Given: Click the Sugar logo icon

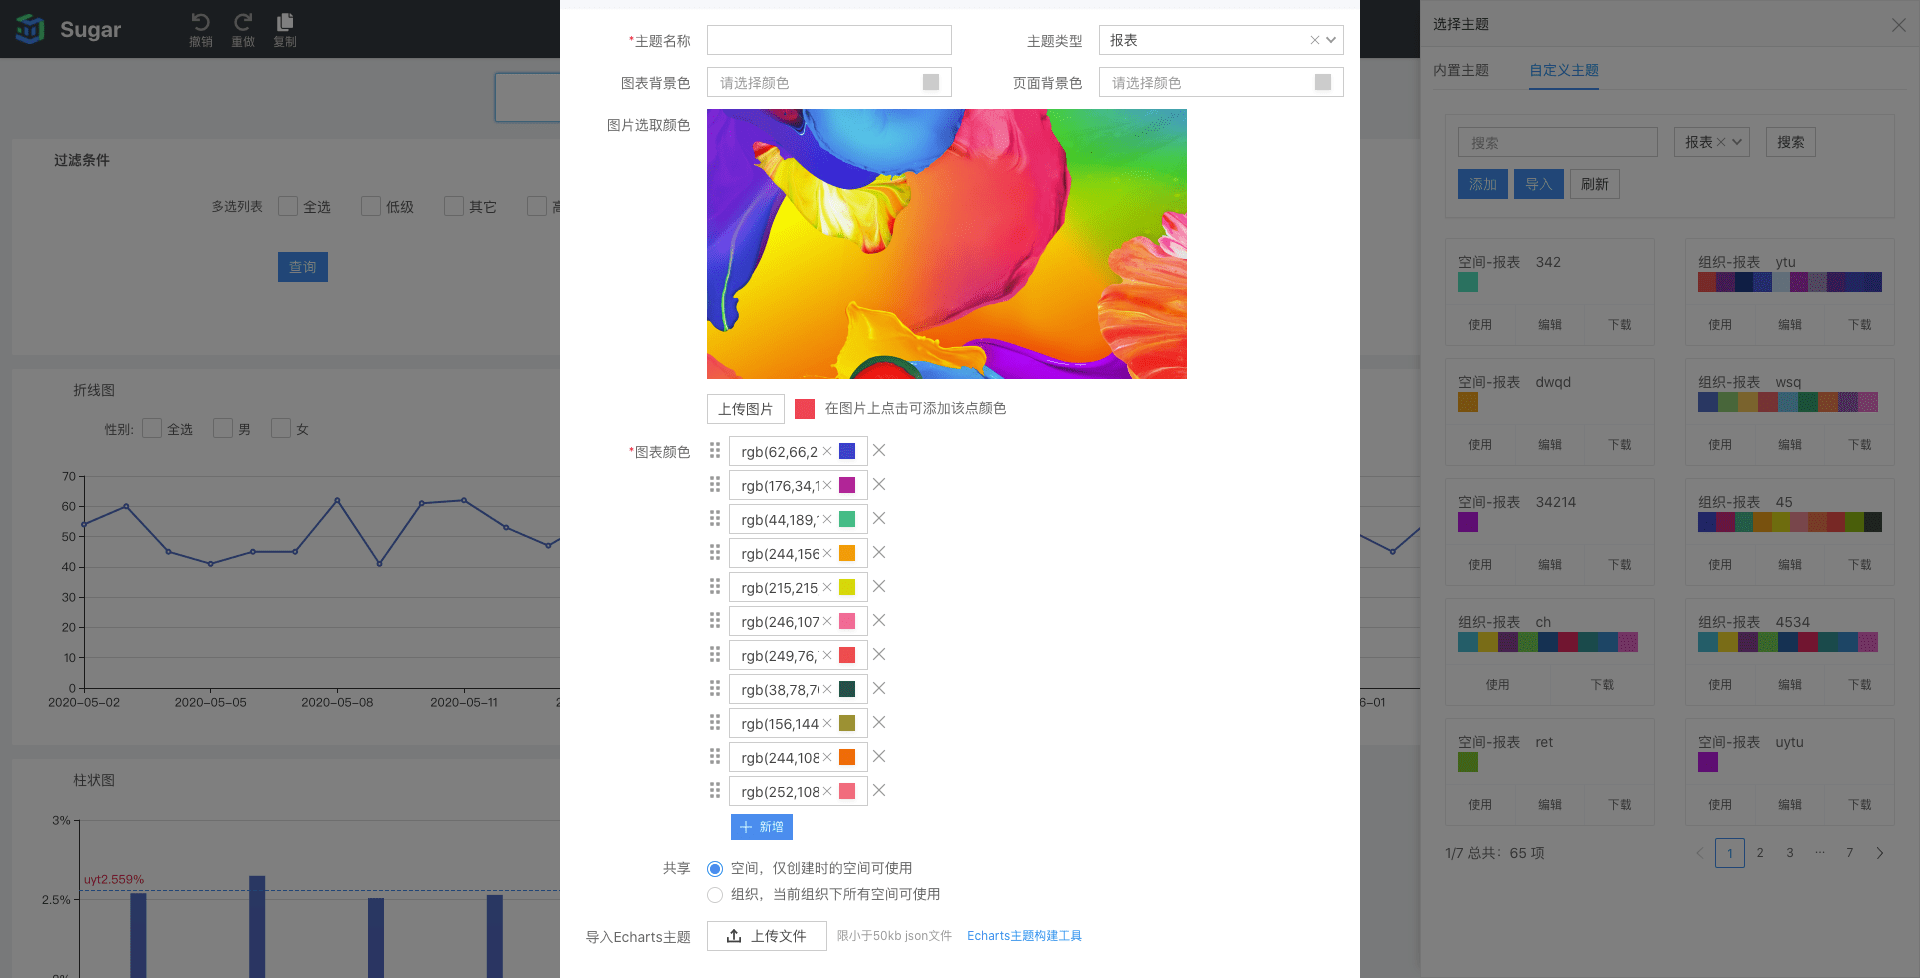Looking at the screenshot, I should click(x=30, y=29).
